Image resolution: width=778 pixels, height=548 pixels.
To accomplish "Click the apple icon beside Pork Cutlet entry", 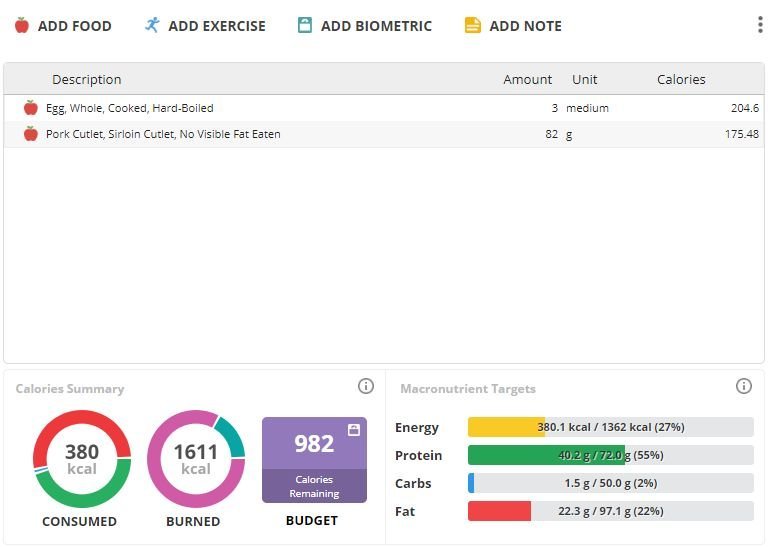I will [31, 134].
